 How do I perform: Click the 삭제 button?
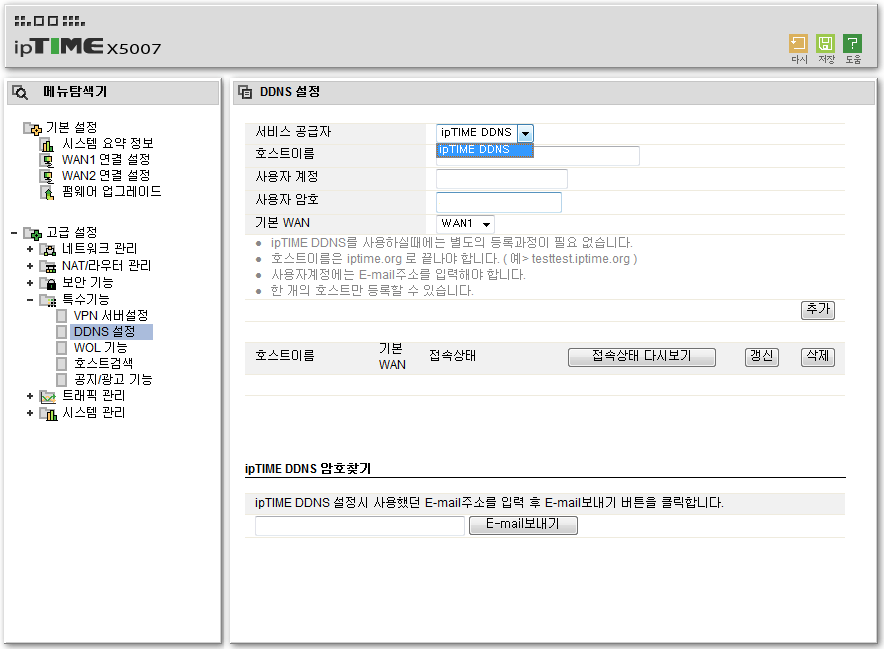[x=817, y=356]
